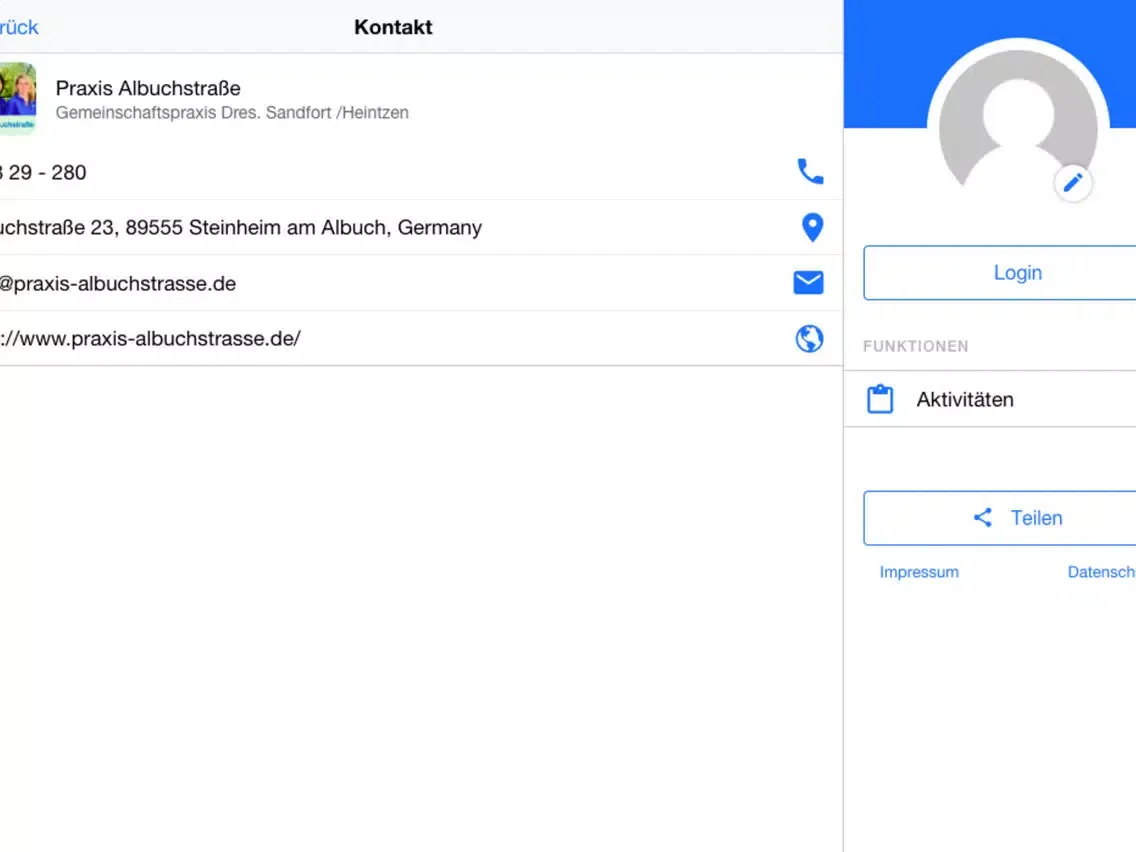1136x852 pixels.
Task: Select the @praxis-albuchstrasse.de email row
Action: click(x=421, y=283)
